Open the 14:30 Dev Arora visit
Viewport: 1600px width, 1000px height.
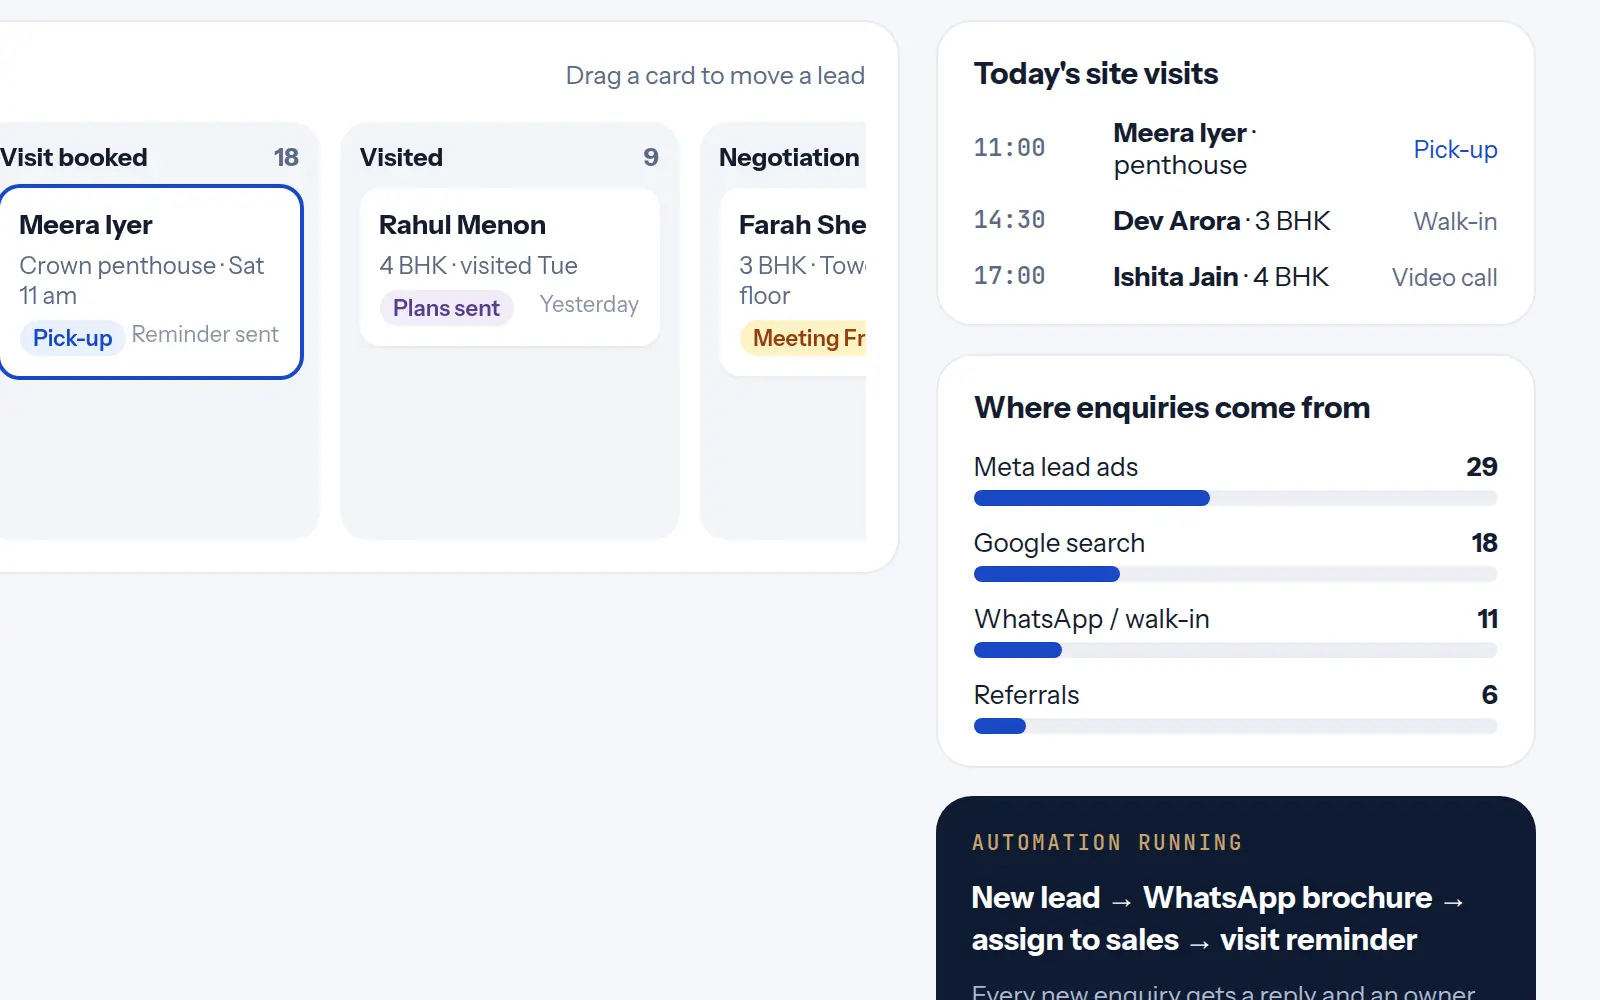(1236, 221)
